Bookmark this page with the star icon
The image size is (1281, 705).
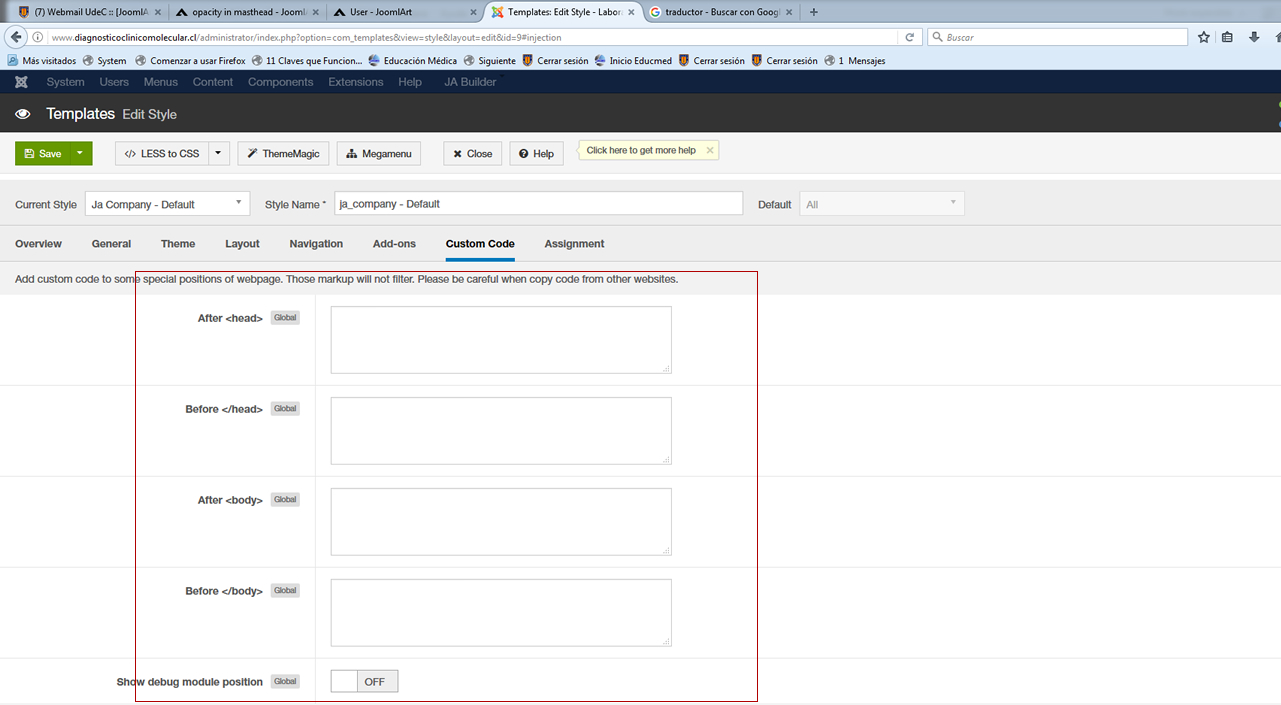(1204, 37)
